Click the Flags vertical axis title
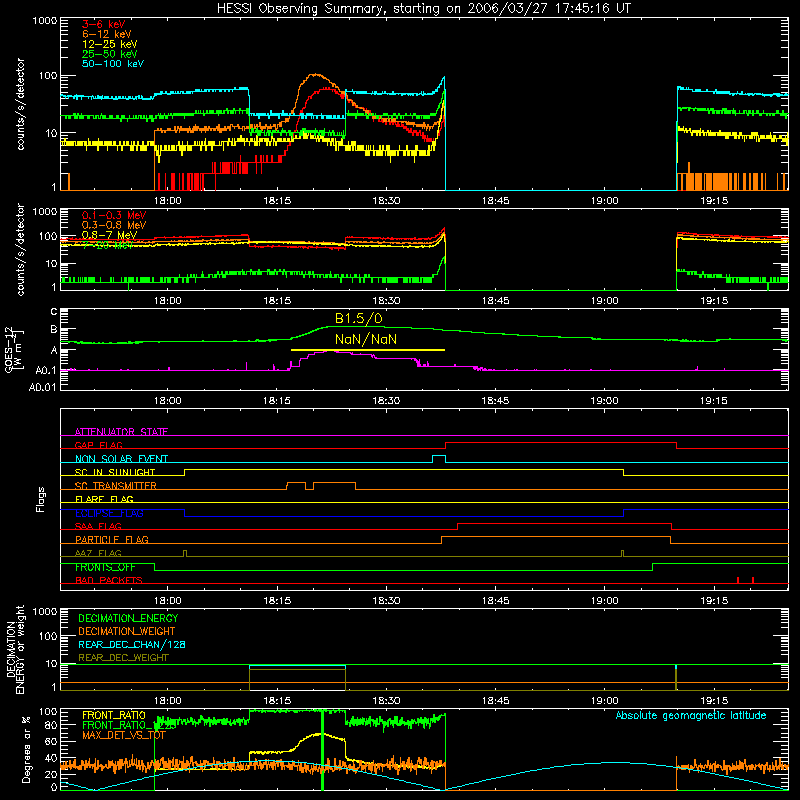Screen dimensions: 800x800 41,499
